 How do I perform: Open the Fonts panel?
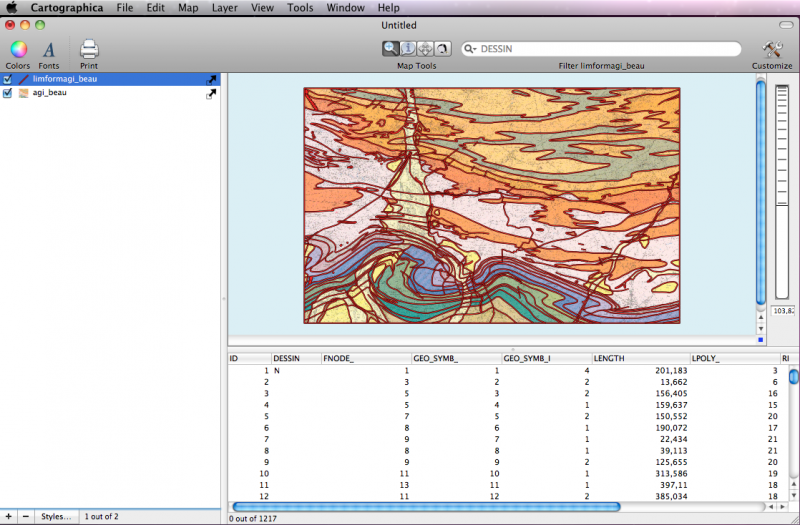pos(48,50)
